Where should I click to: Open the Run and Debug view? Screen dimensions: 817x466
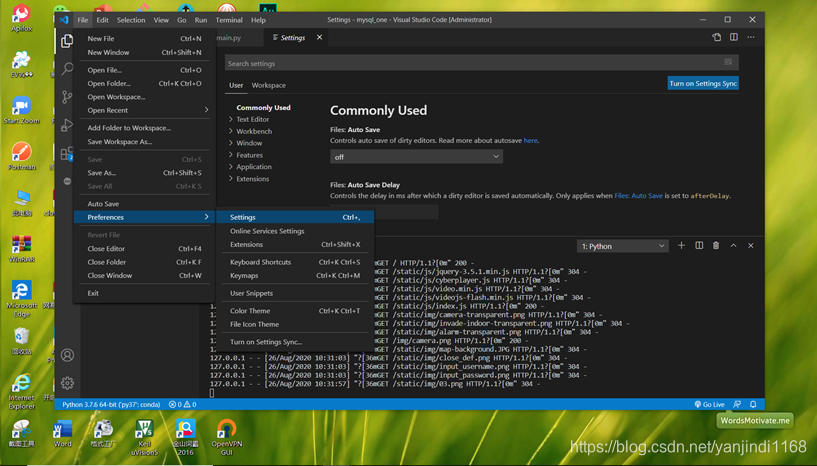(67, 125)
